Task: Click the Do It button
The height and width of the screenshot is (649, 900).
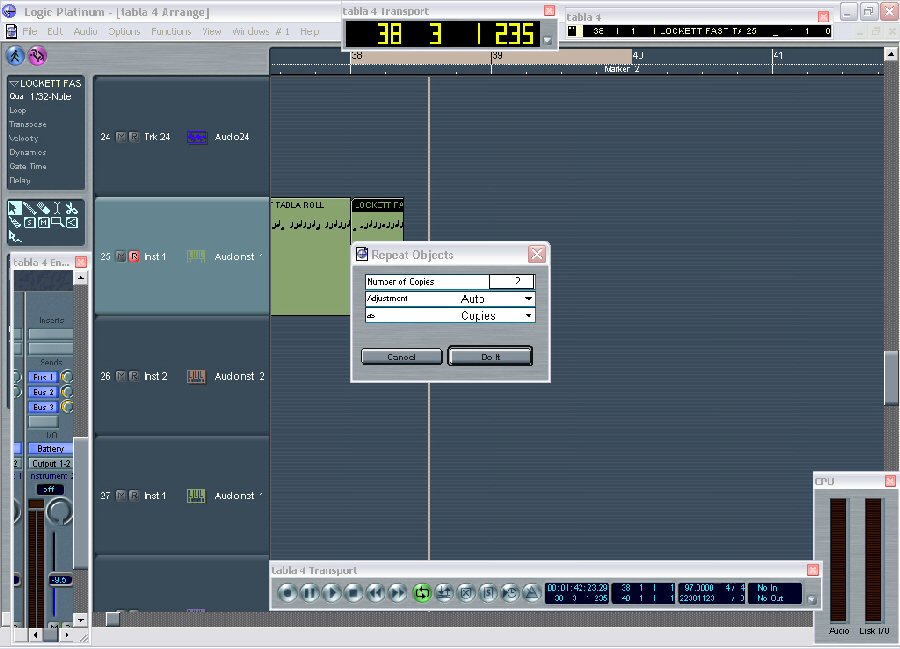Action: point(490,357)
